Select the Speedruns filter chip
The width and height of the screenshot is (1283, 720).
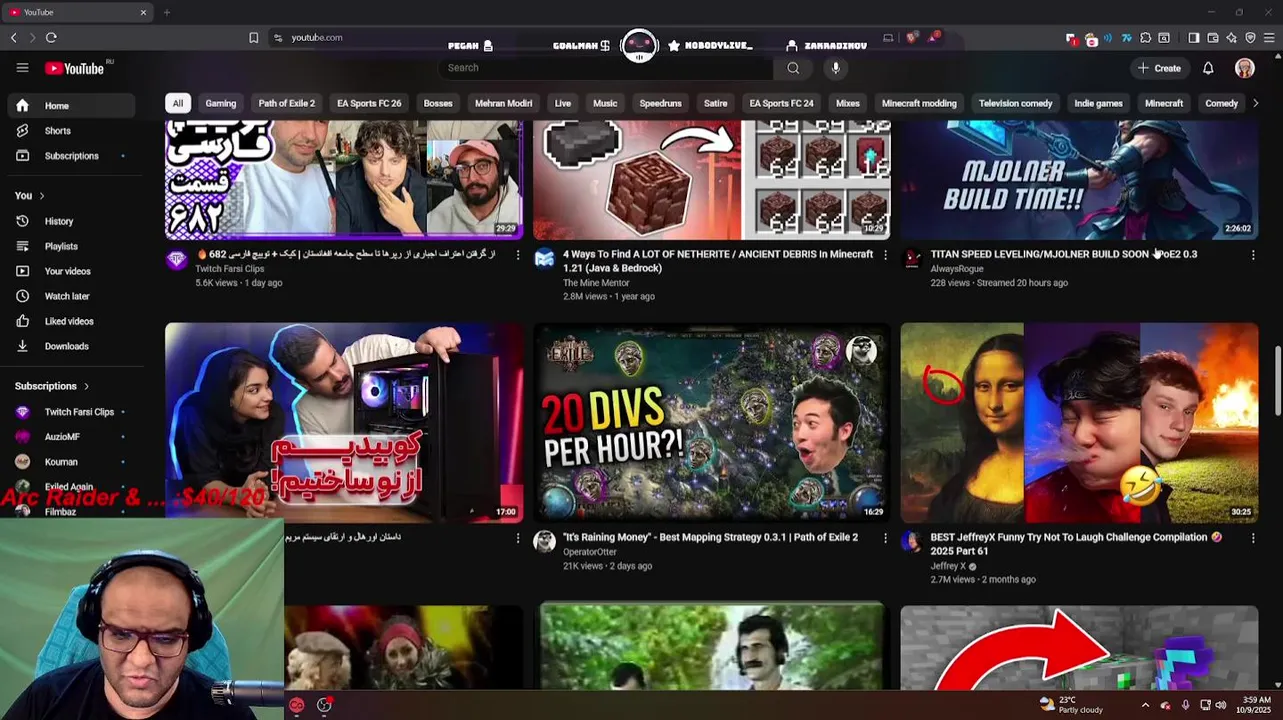click(661, 103)
